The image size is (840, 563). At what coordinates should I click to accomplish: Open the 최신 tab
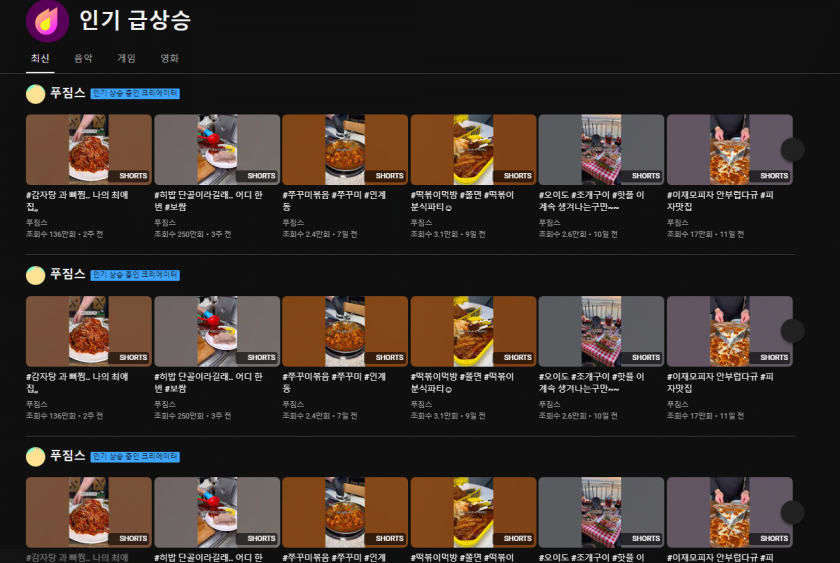pyautogui.click(x=40, y=58)
